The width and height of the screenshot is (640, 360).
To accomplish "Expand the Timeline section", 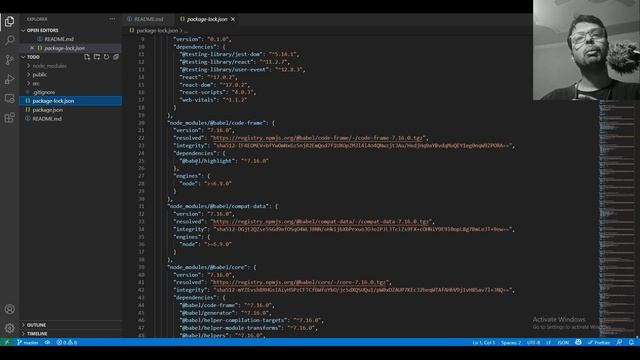I will pos(71,334).
